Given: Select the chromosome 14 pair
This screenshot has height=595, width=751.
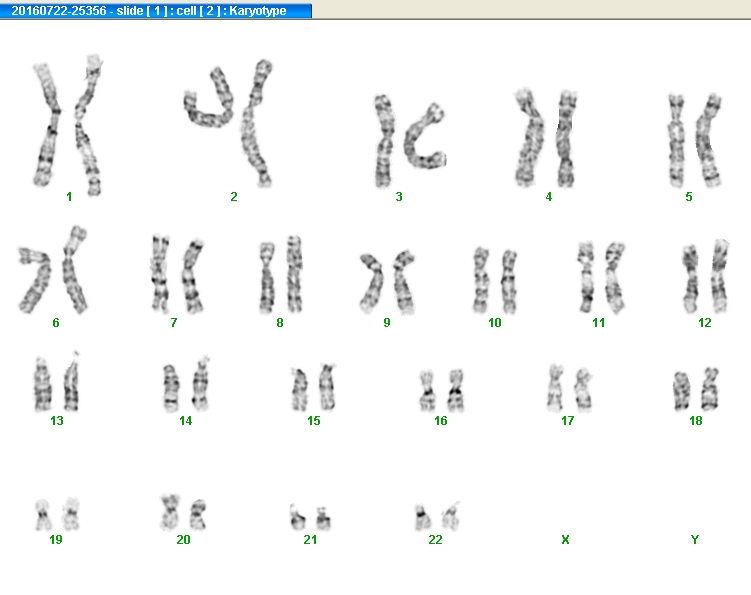Looking at the screenshot, I should (186, 384).
